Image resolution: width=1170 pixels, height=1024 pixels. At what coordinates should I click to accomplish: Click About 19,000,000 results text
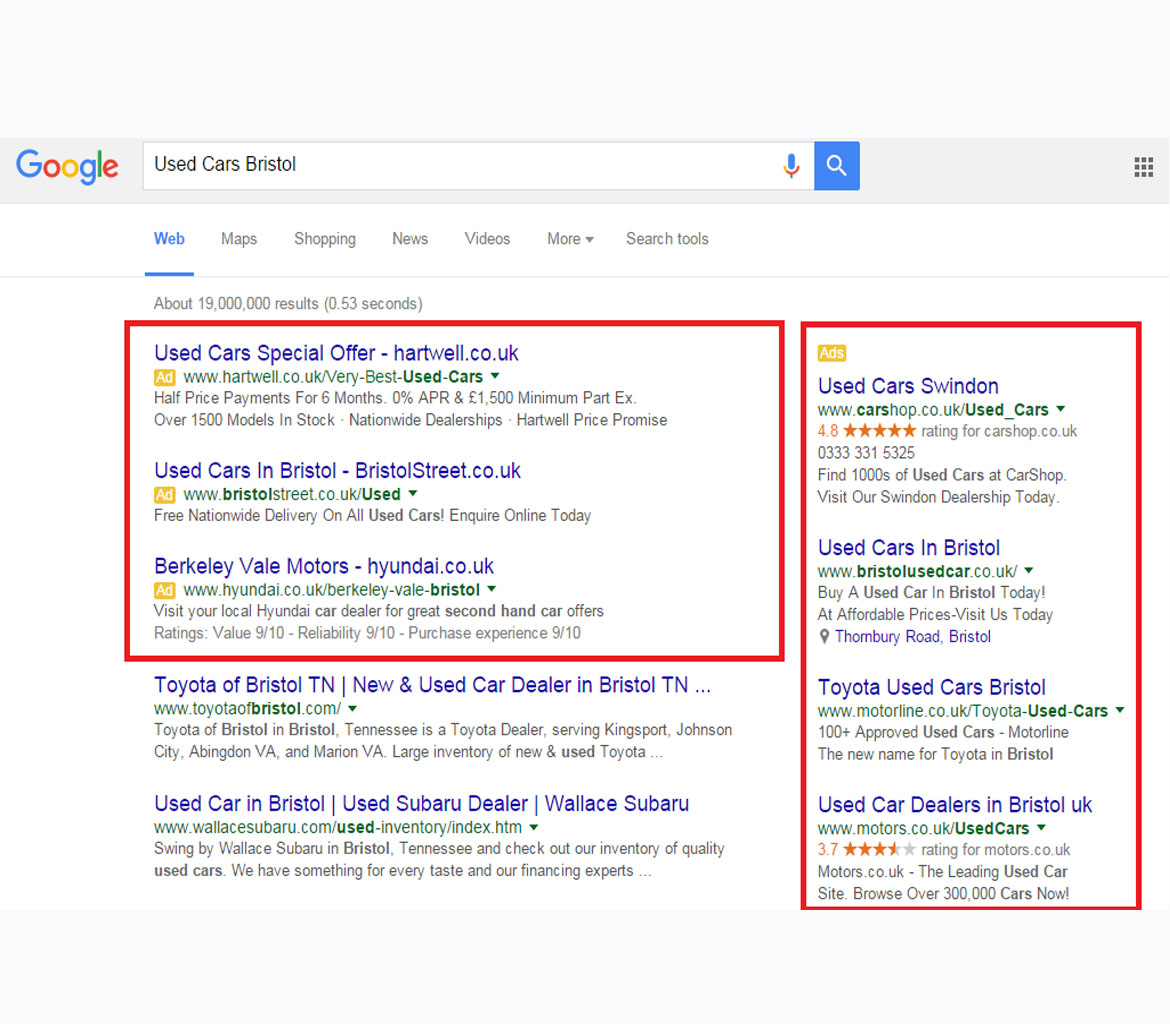288,304
